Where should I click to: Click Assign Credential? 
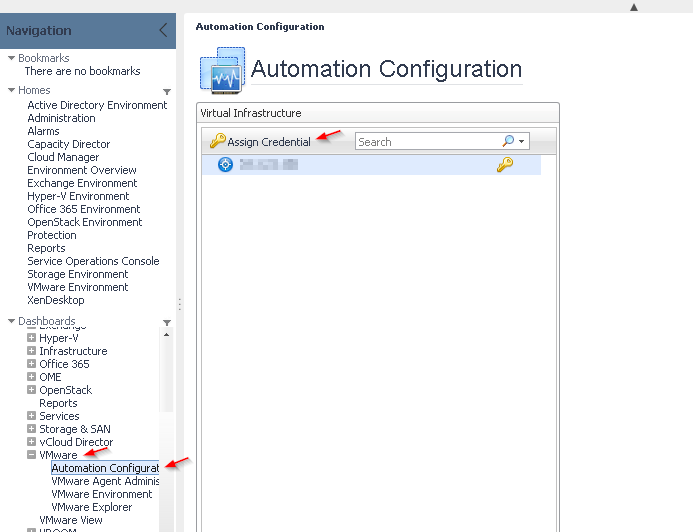click(x=269, y=142)
